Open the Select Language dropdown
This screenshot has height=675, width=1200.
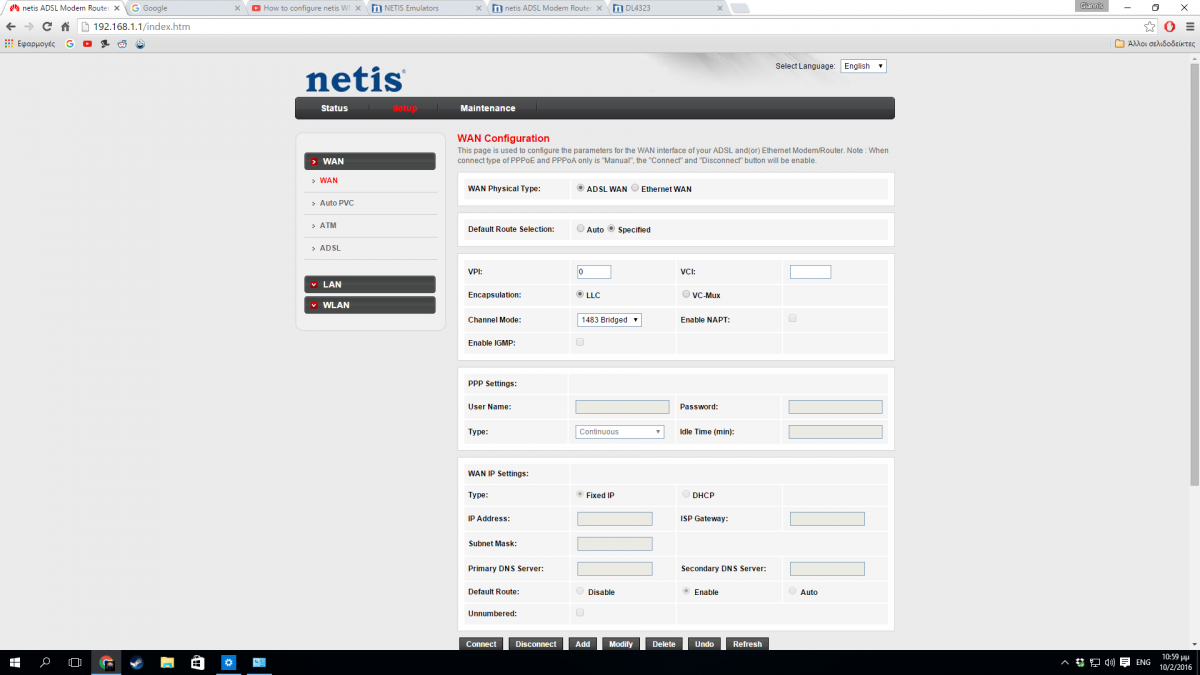click(863, 66)
